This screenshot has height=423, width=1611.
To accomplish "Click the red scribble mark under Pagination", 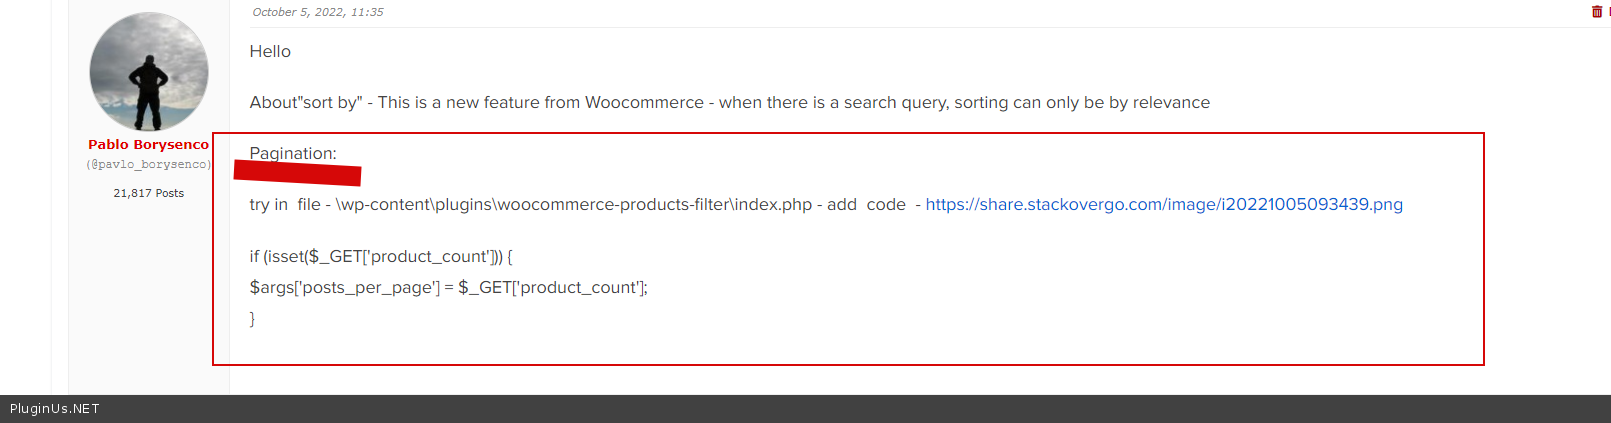I will click(x=297, y=173).
